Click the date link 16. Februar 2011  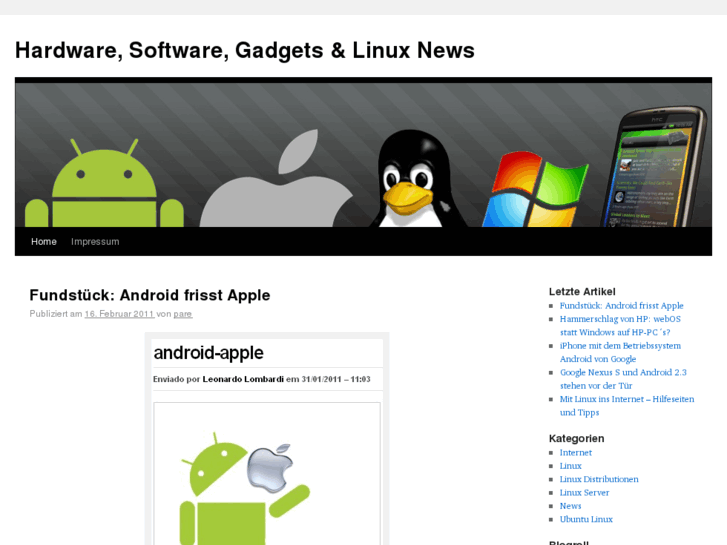(119, 314)
